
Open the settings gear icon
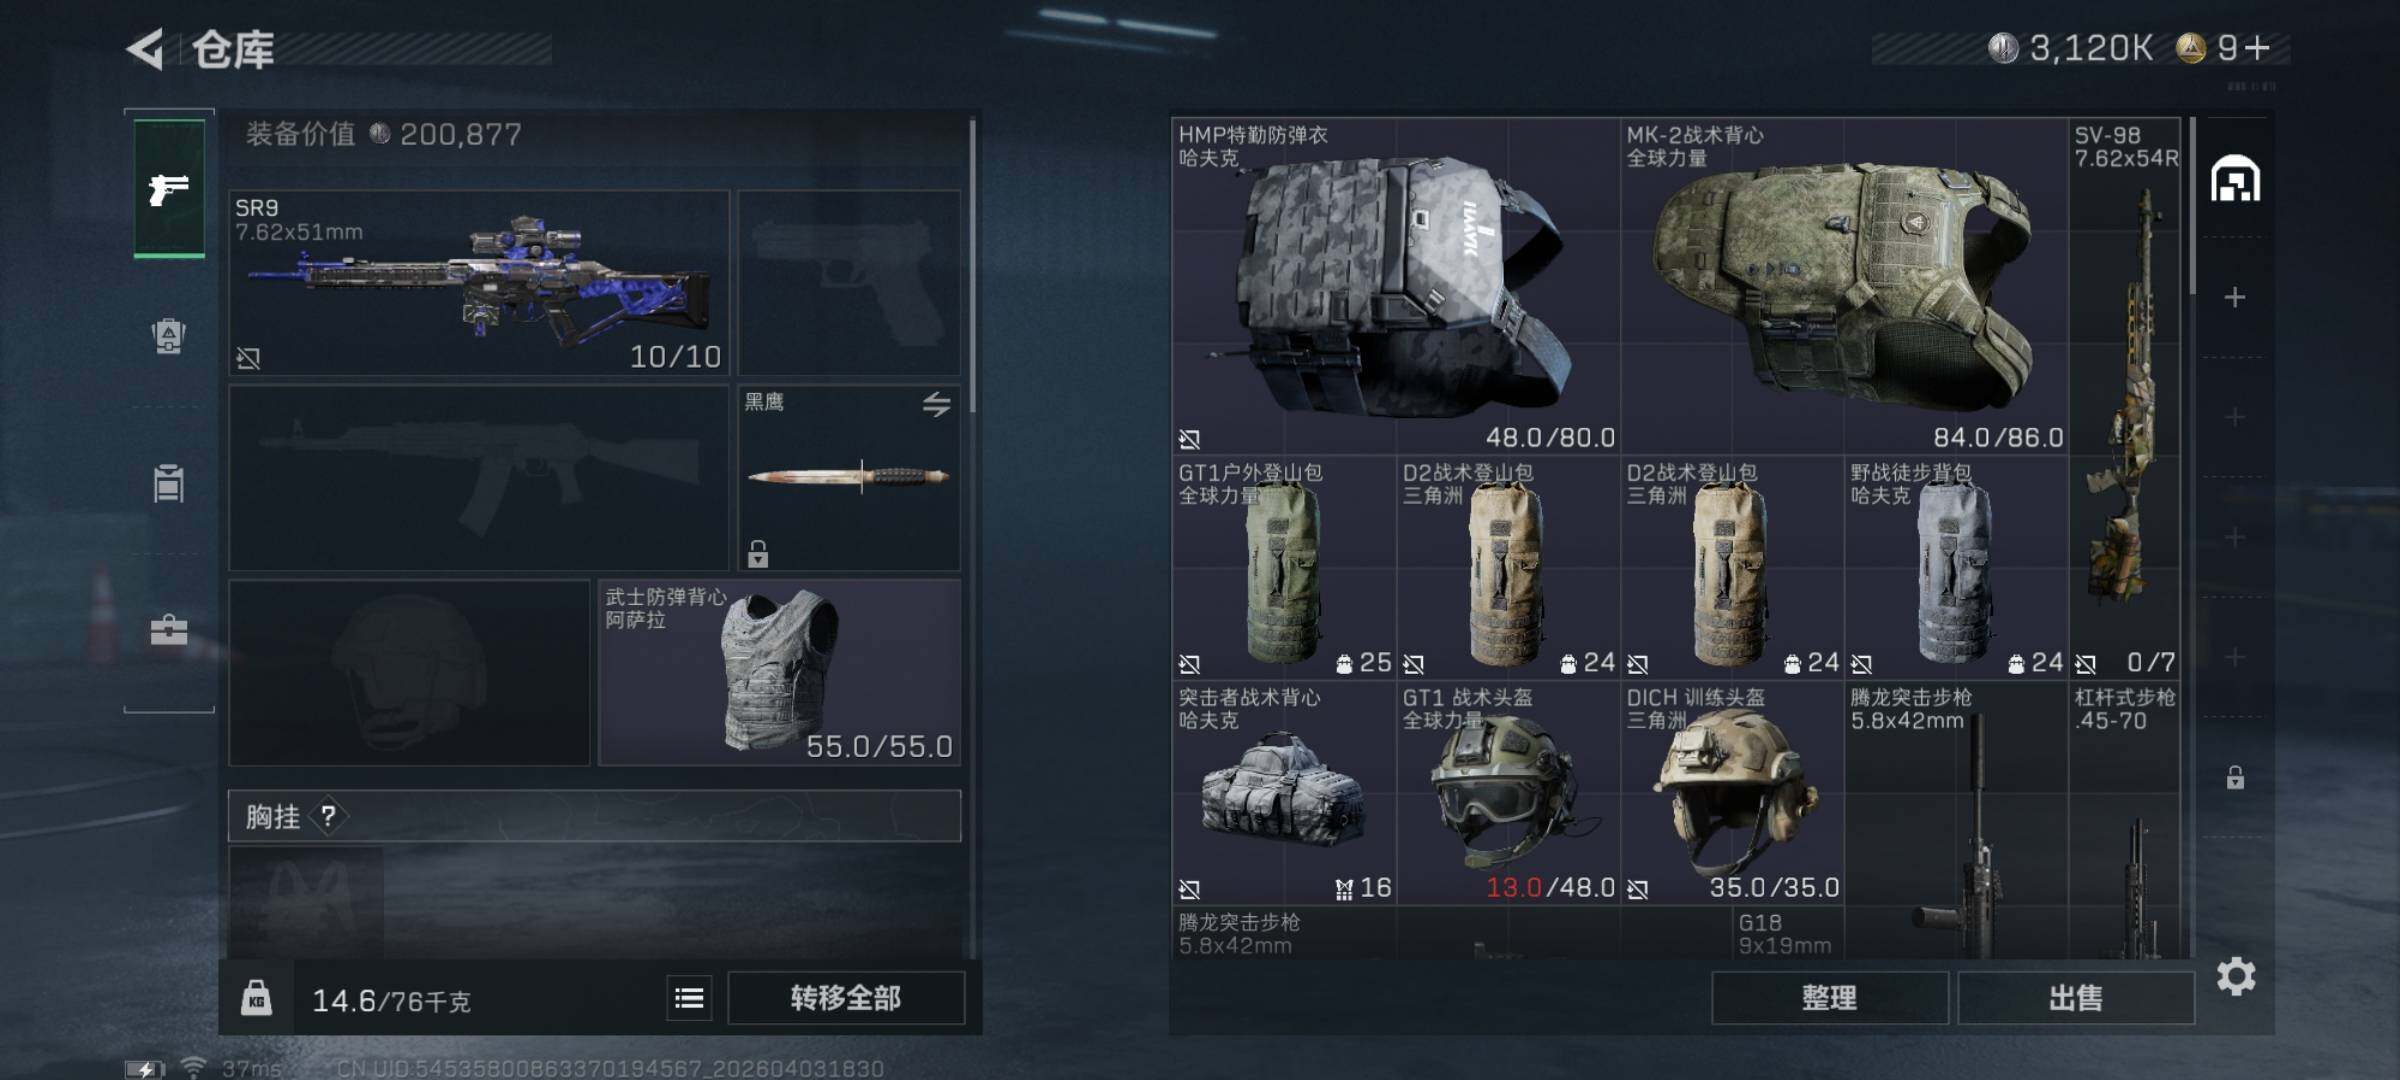[x=2236, y=976]
